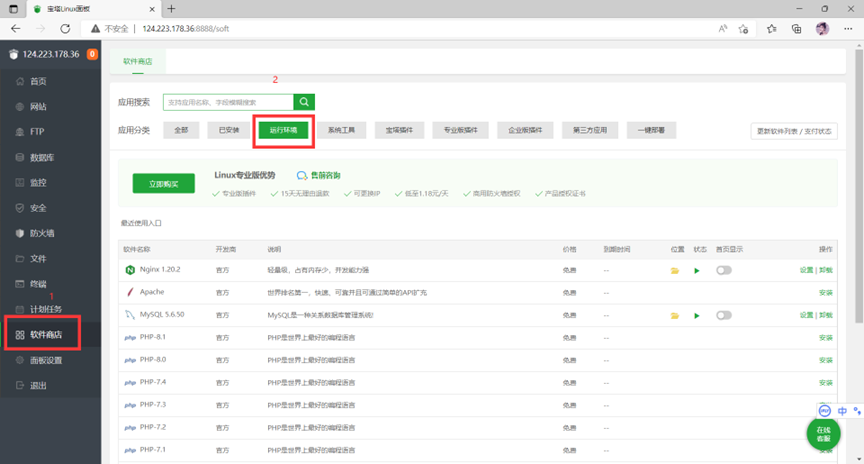The image size is (864, 464).
Task: Select 已安装 category filter
Action: click(x=229, y=130)
